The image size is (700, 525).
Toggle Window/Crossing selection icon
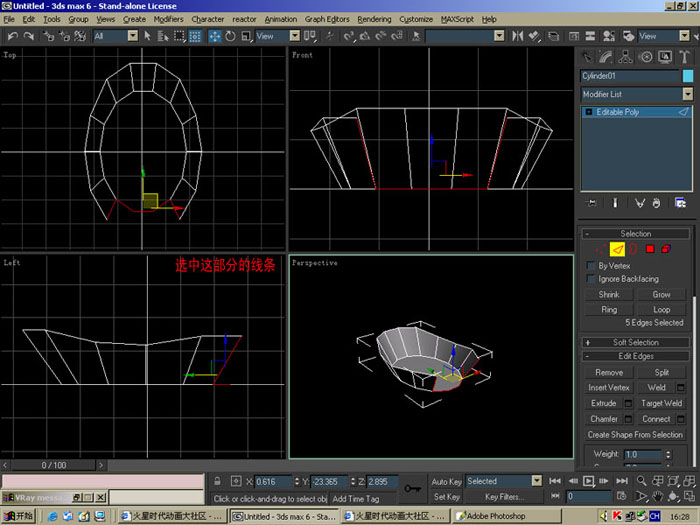[195, 36]
